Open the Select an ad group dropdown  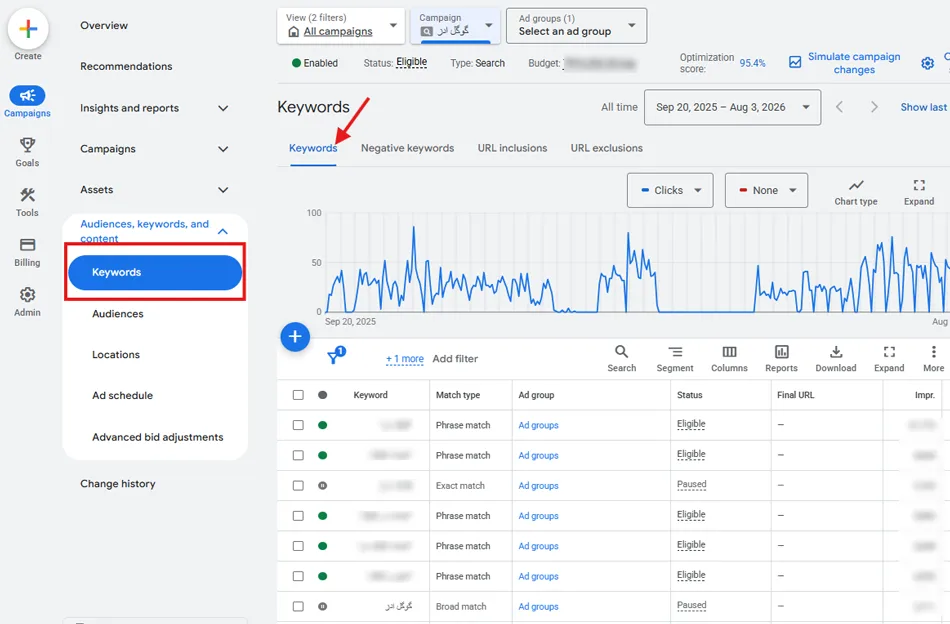[576, 26]
